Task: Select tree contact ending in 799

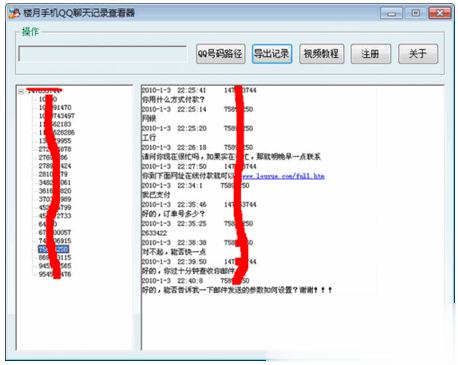Action: 55,207
